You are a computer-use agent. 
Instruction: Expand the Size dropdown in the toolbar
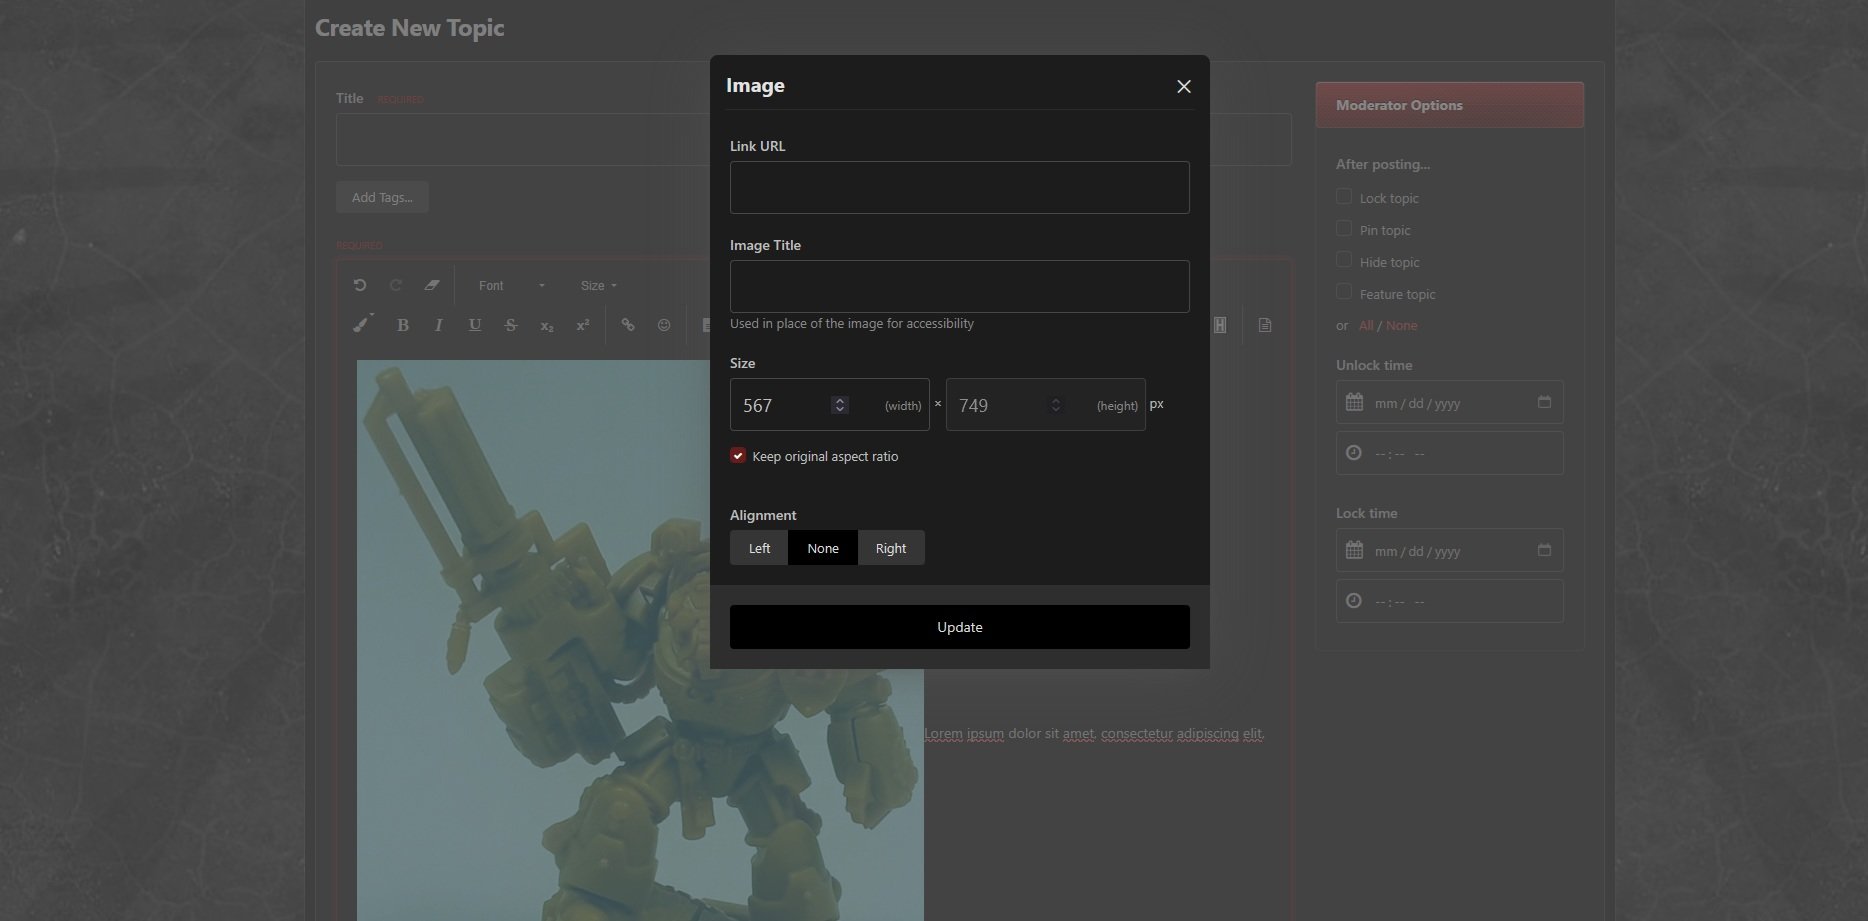598,286
